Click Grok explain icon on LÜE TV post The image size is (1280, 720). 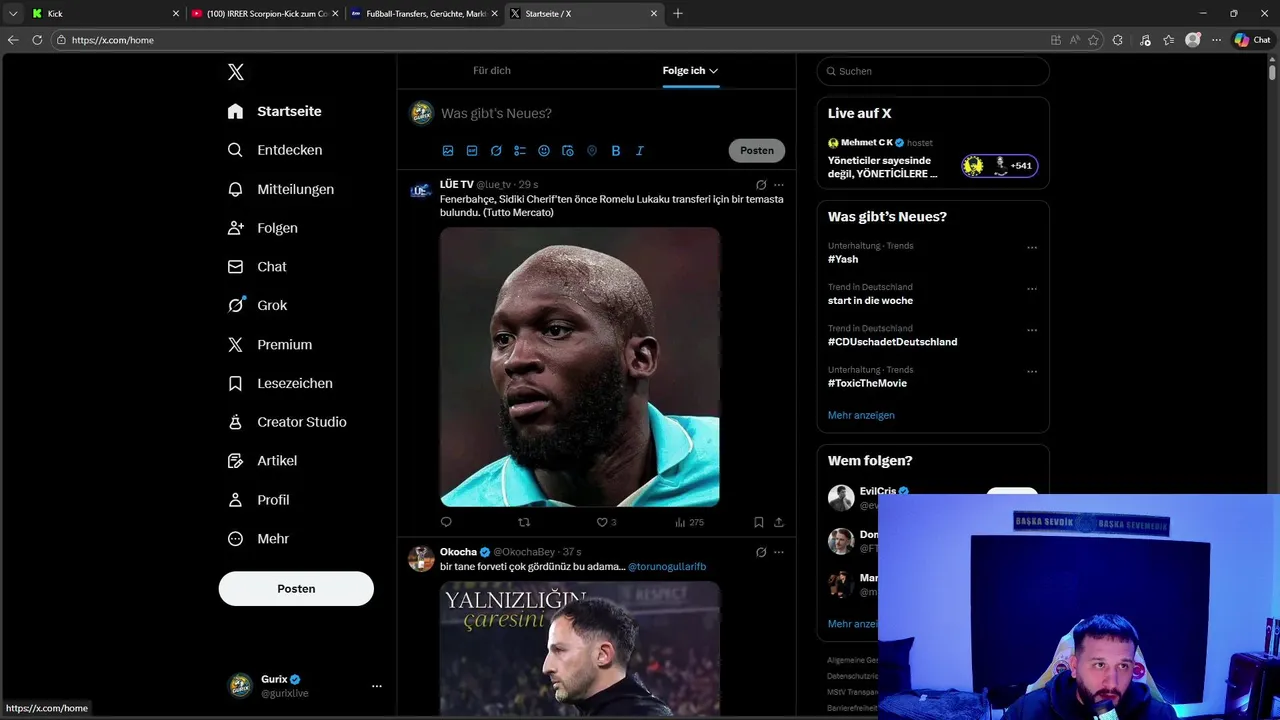click(761, 185)
